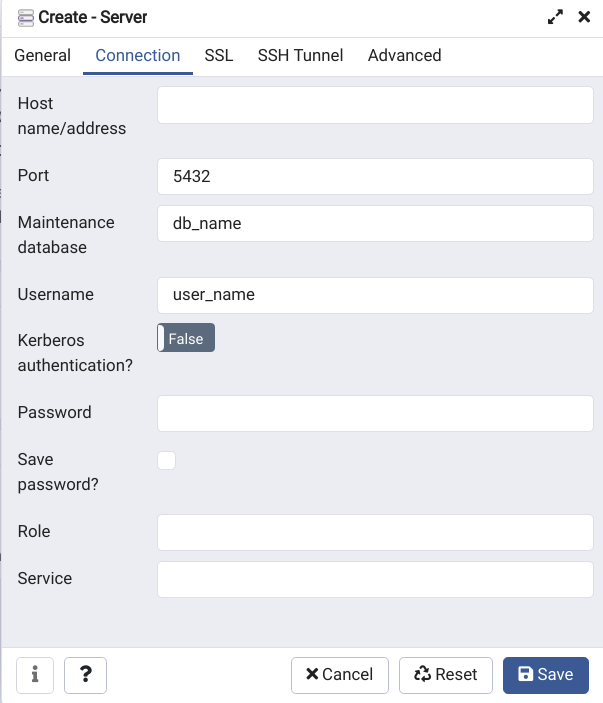This screenshot has width=603, height=703.
Task: Click the Maintenance database field
Action: (x=375, y=223)
